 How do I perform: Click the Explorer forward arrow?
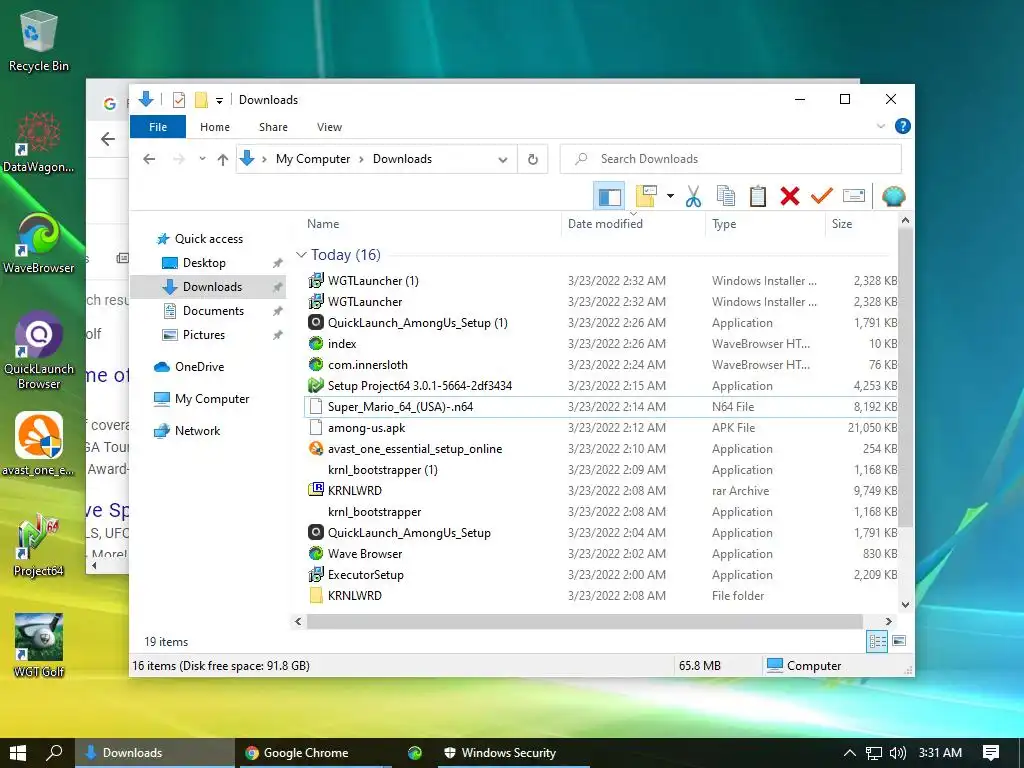(x=178, y=159)
